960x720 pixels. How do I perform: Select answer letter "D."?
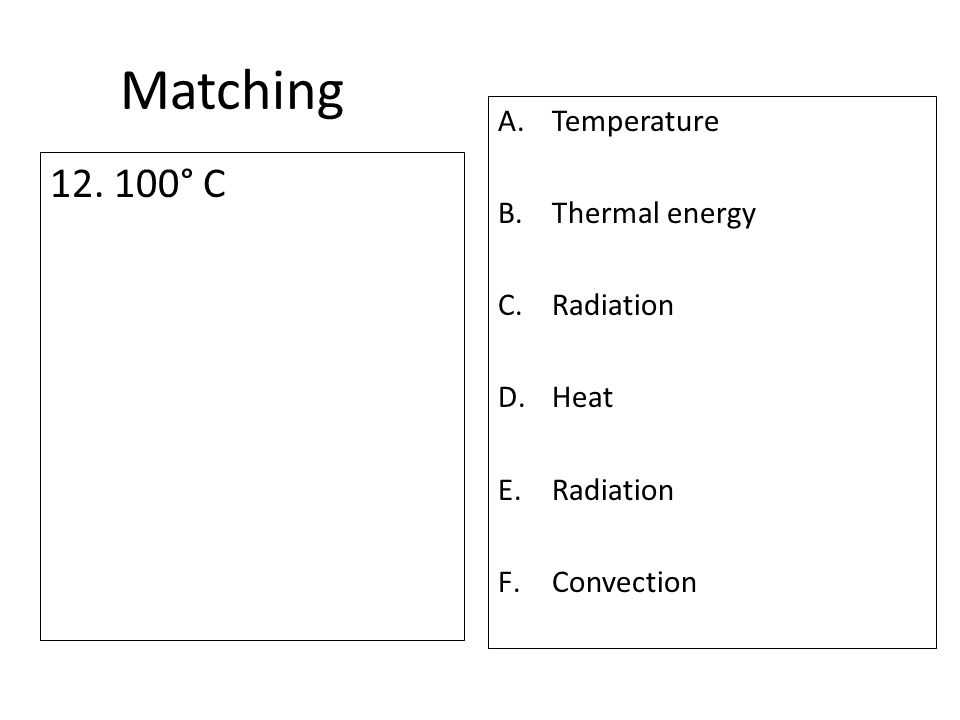pyautogui.click(x=511, y=397)
